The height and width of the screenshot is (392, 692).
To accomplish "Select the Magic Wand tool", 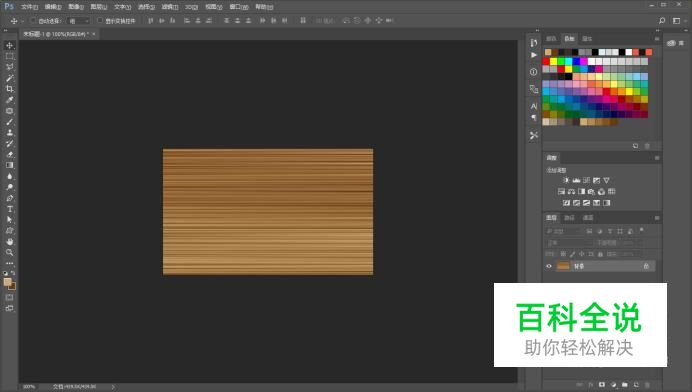I will point(9,78).
